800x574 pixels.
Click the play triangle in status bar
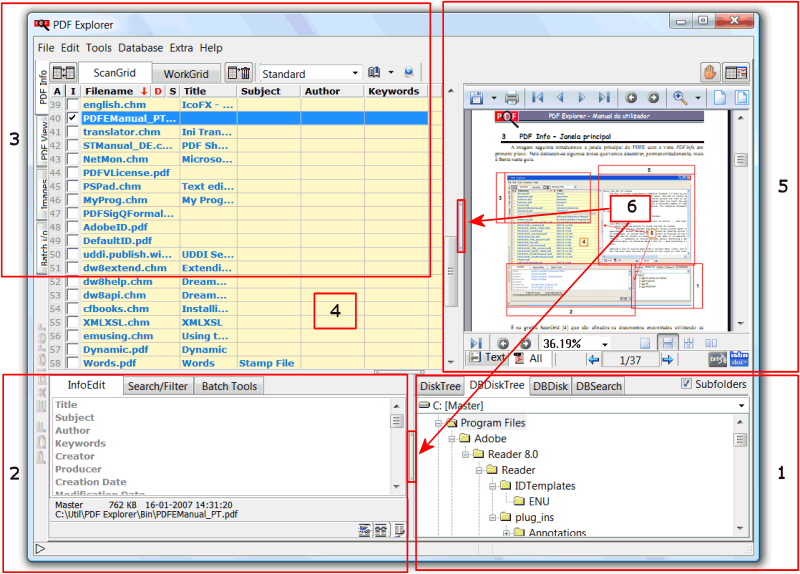(40, 548)
